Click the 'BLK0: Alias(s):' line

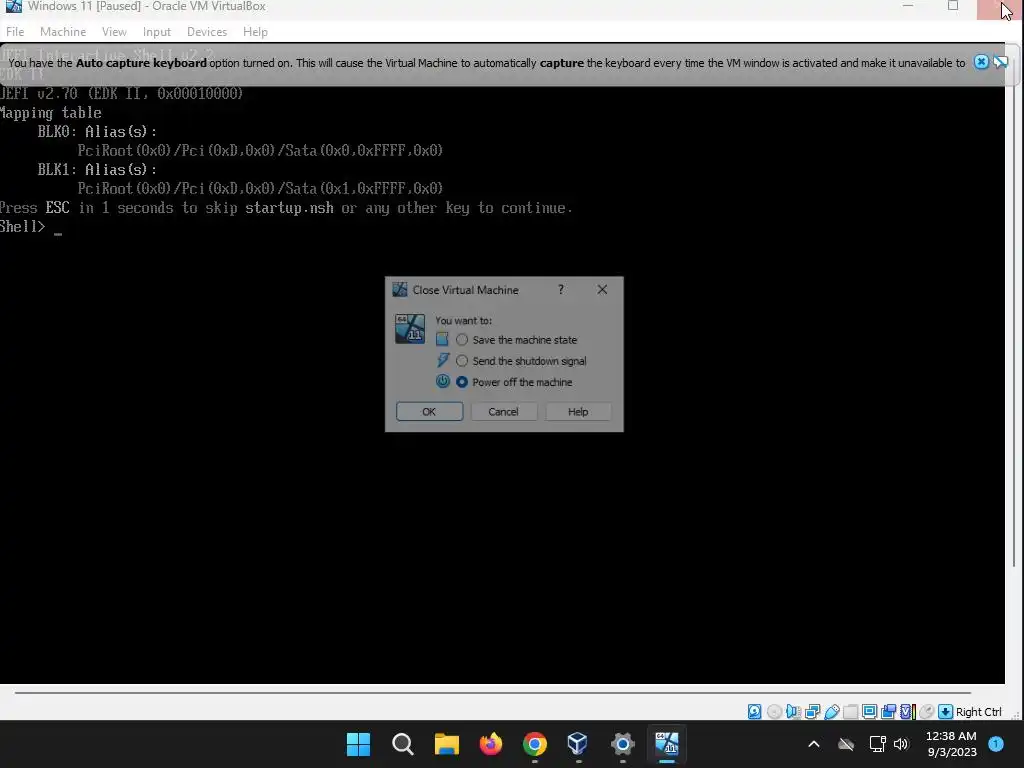pos(97,132)
